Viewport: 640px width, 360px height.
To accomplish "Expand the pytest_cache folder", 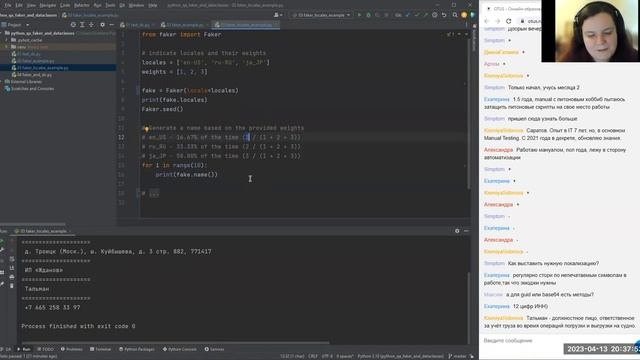I will tap(8, 40).
